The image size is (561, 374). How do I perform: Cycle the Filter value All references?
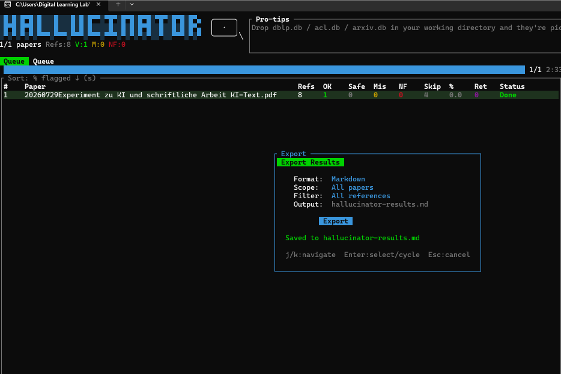[x=361, y=196]
